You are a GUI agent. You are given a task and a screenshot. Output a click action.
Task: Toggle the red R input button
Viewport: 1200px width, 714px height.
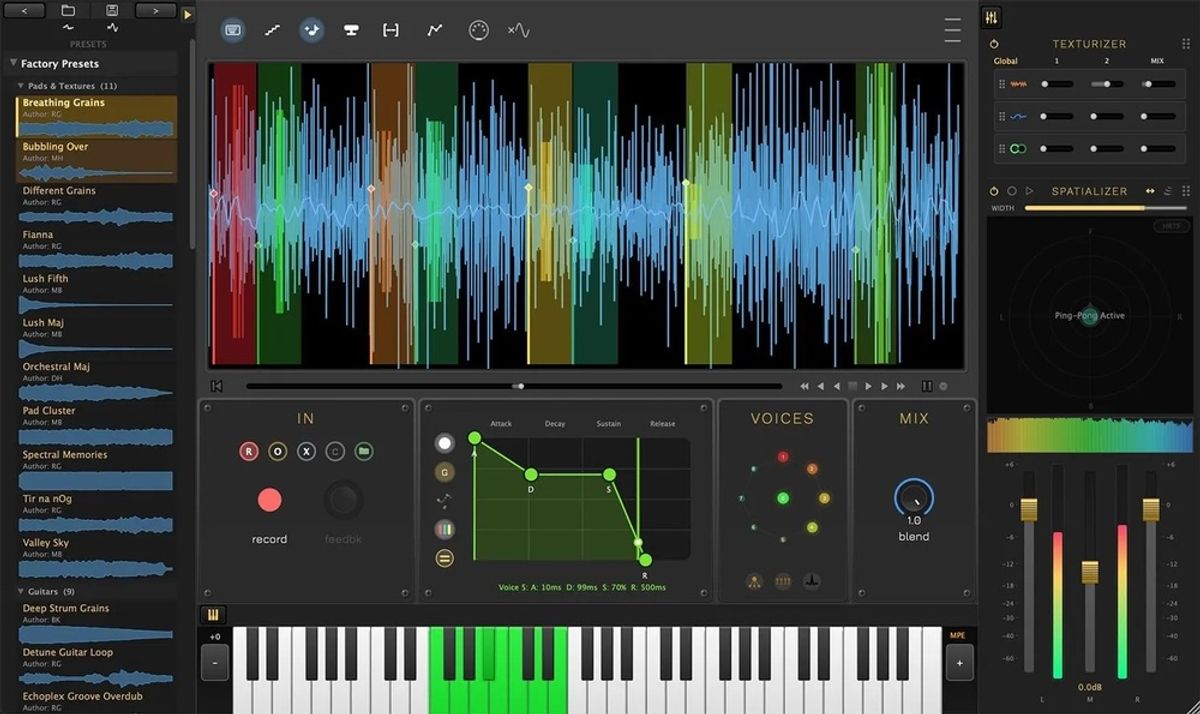[x=249, y=452]
